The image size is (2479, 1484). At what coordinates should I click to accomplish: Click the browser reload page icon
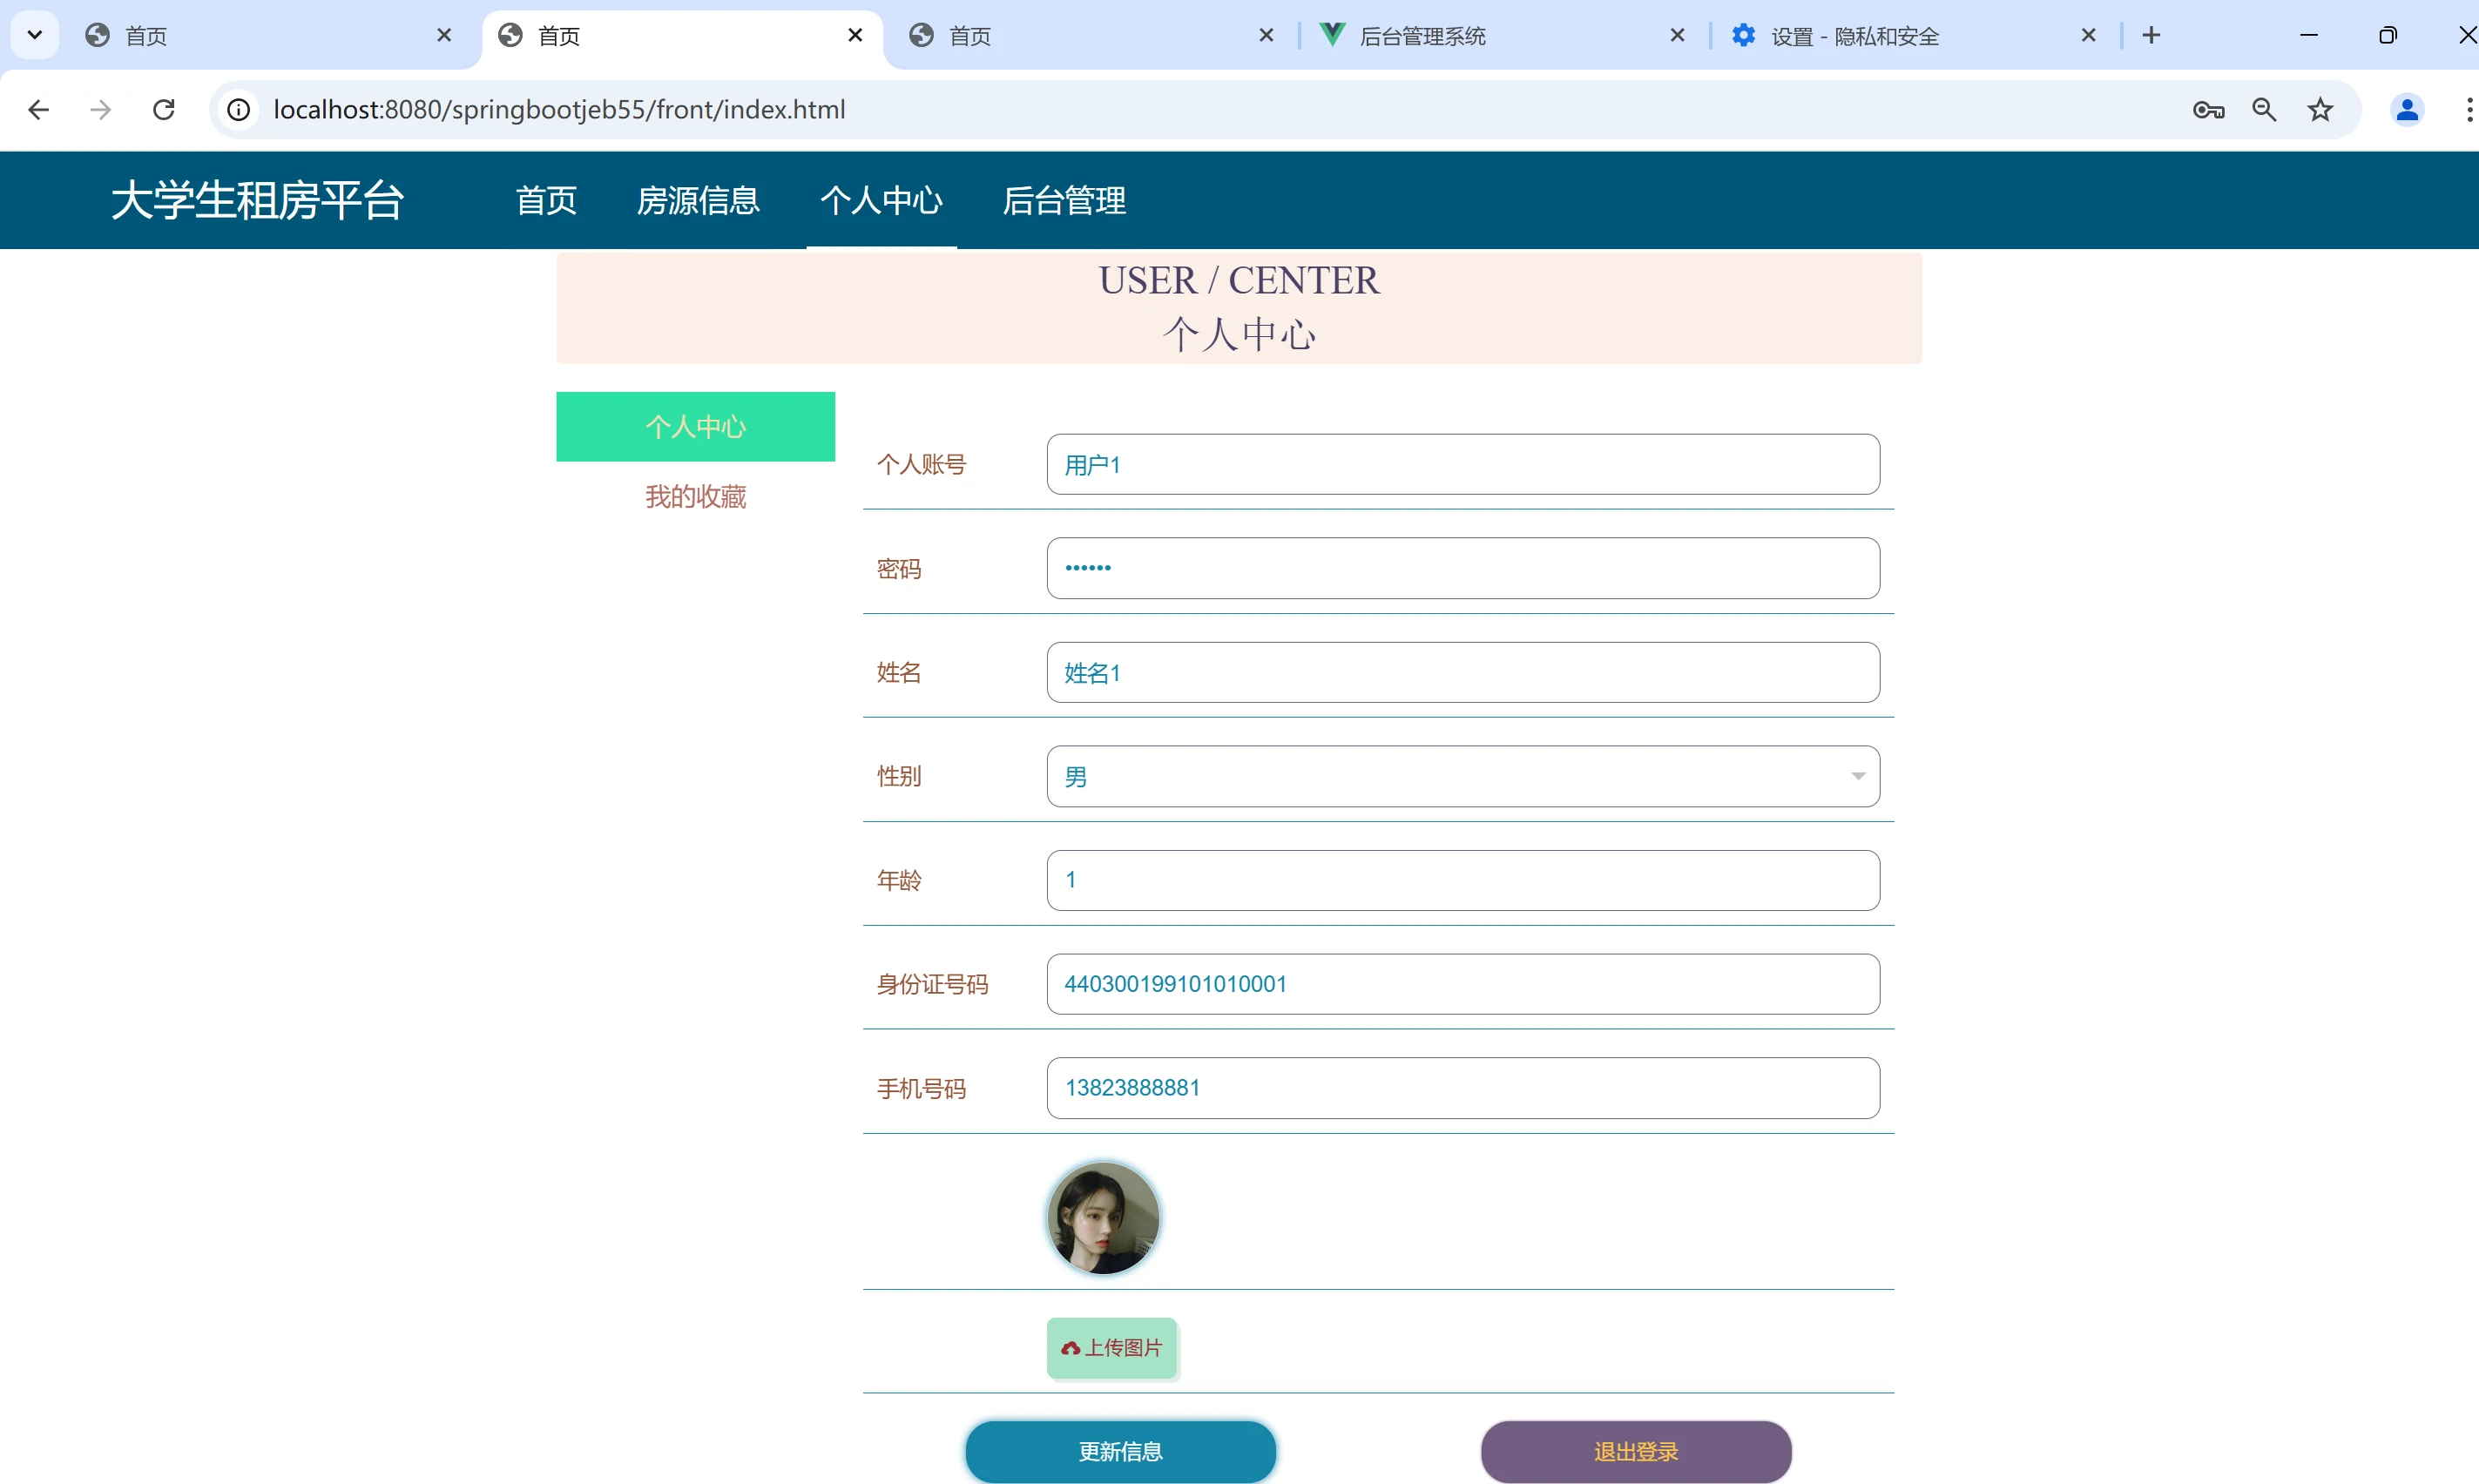pyautogui.click(x=164, y=109)
